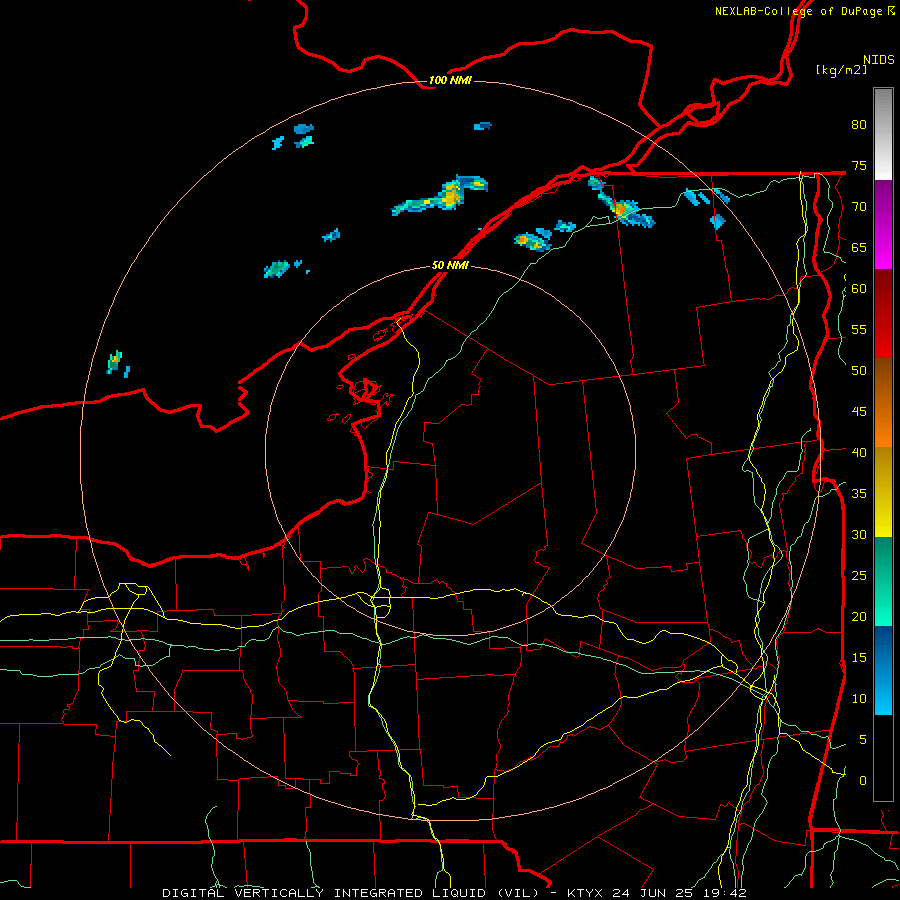Click the 15 value on the VIL scale
Image resolution: width=900 pixels, height=900 pixels.
859,658
